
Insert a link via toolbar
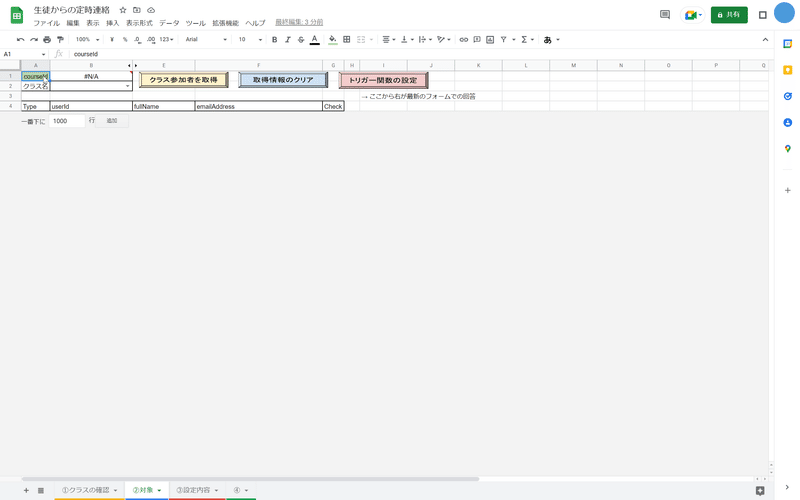(463, 39)
